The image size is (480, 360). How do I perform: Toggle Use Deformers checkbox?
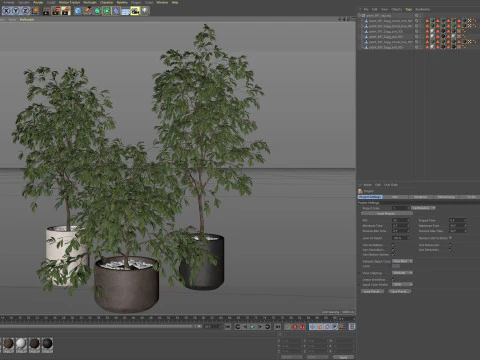click(450, 250)
